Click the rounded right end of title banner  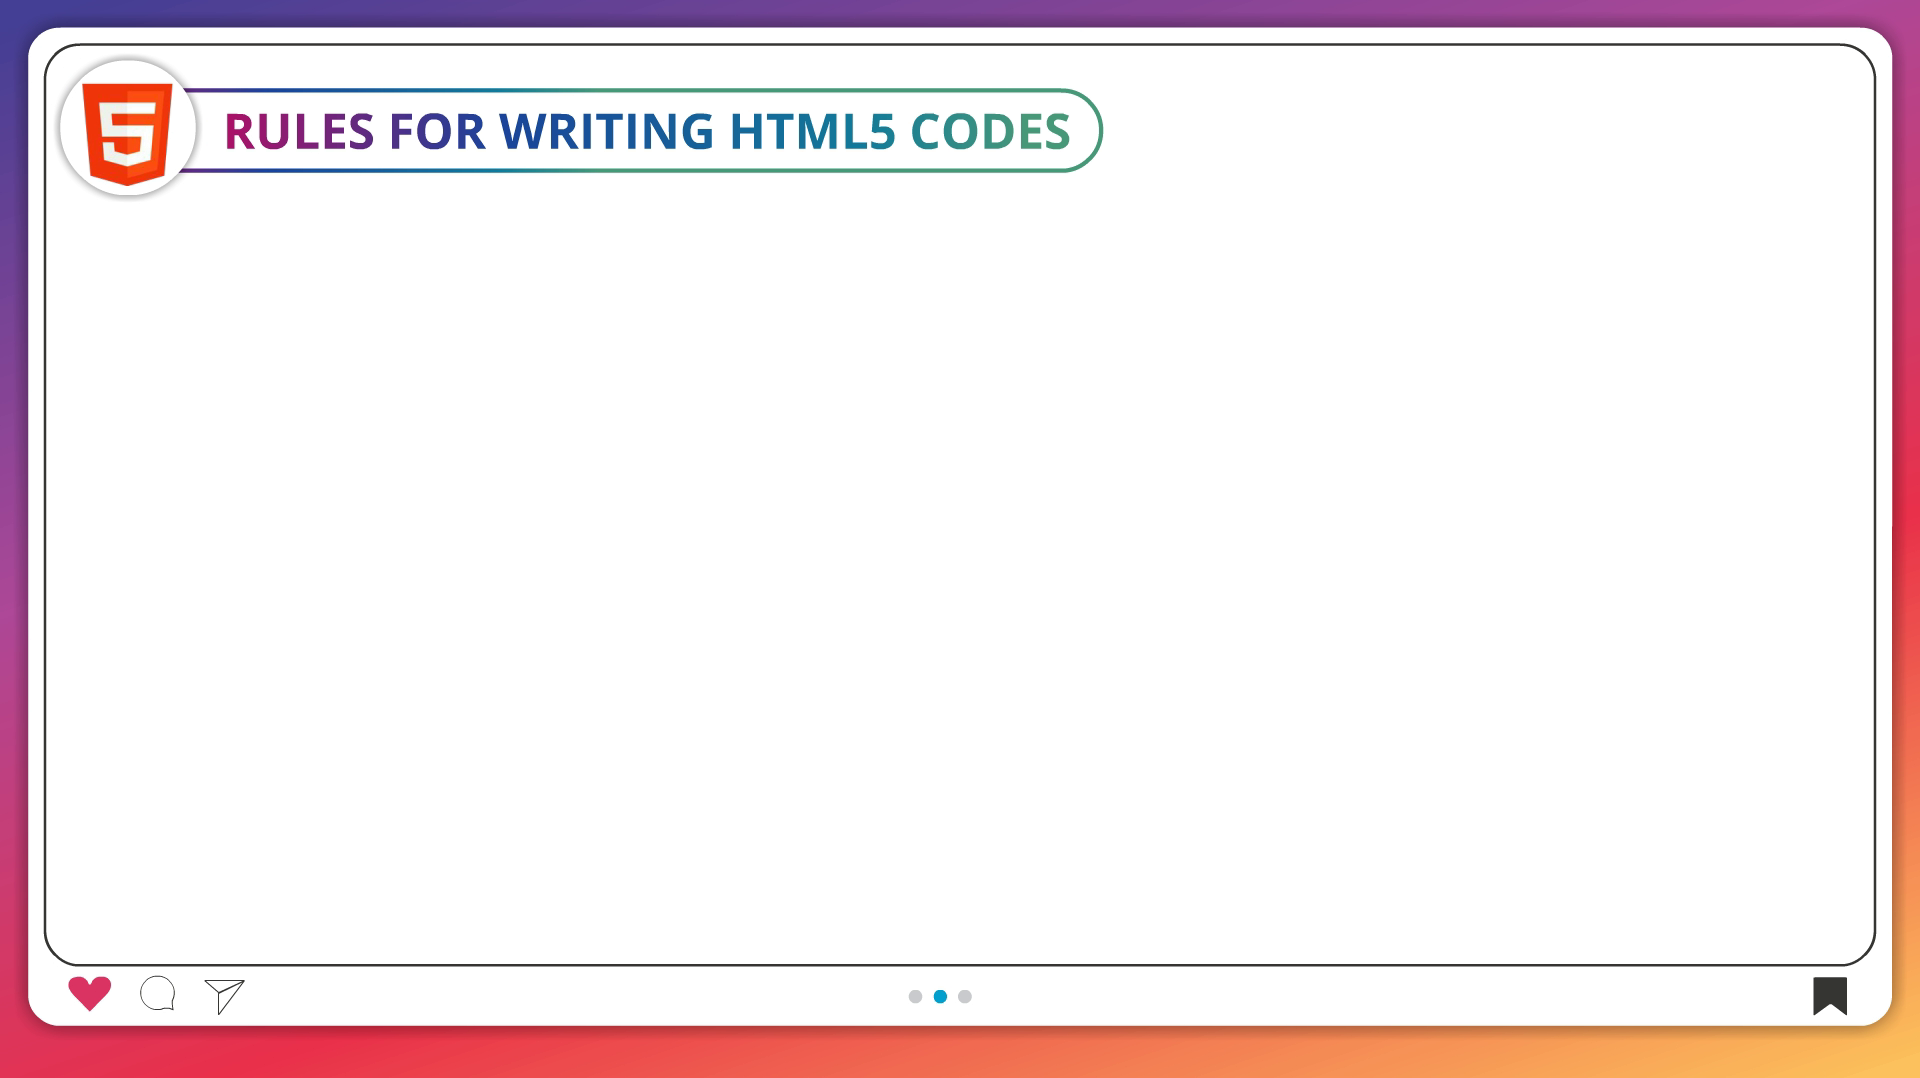coord(1090,131)
